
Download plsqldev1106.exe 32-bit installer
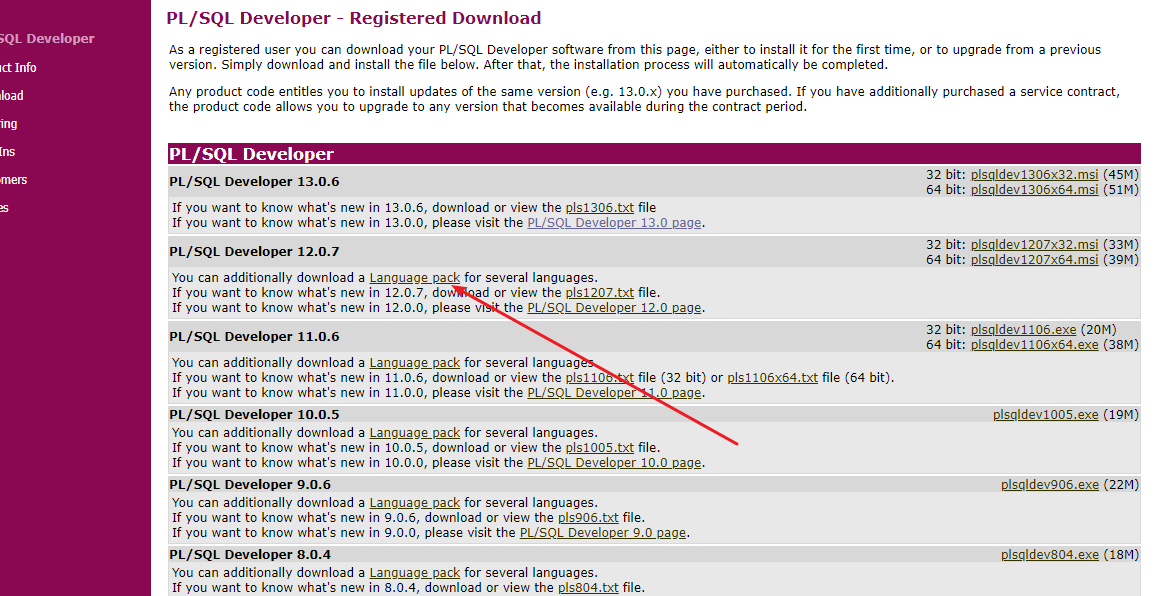coord(1023,330)
